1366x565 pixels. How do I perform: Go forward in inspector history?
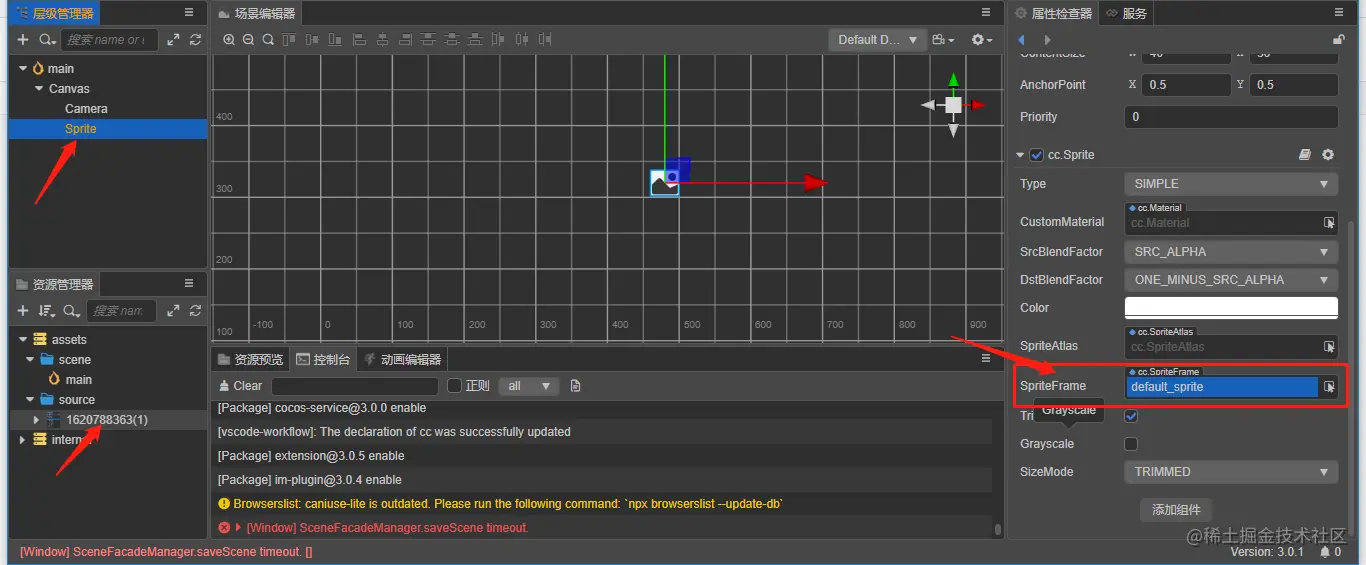(1047, 40)
